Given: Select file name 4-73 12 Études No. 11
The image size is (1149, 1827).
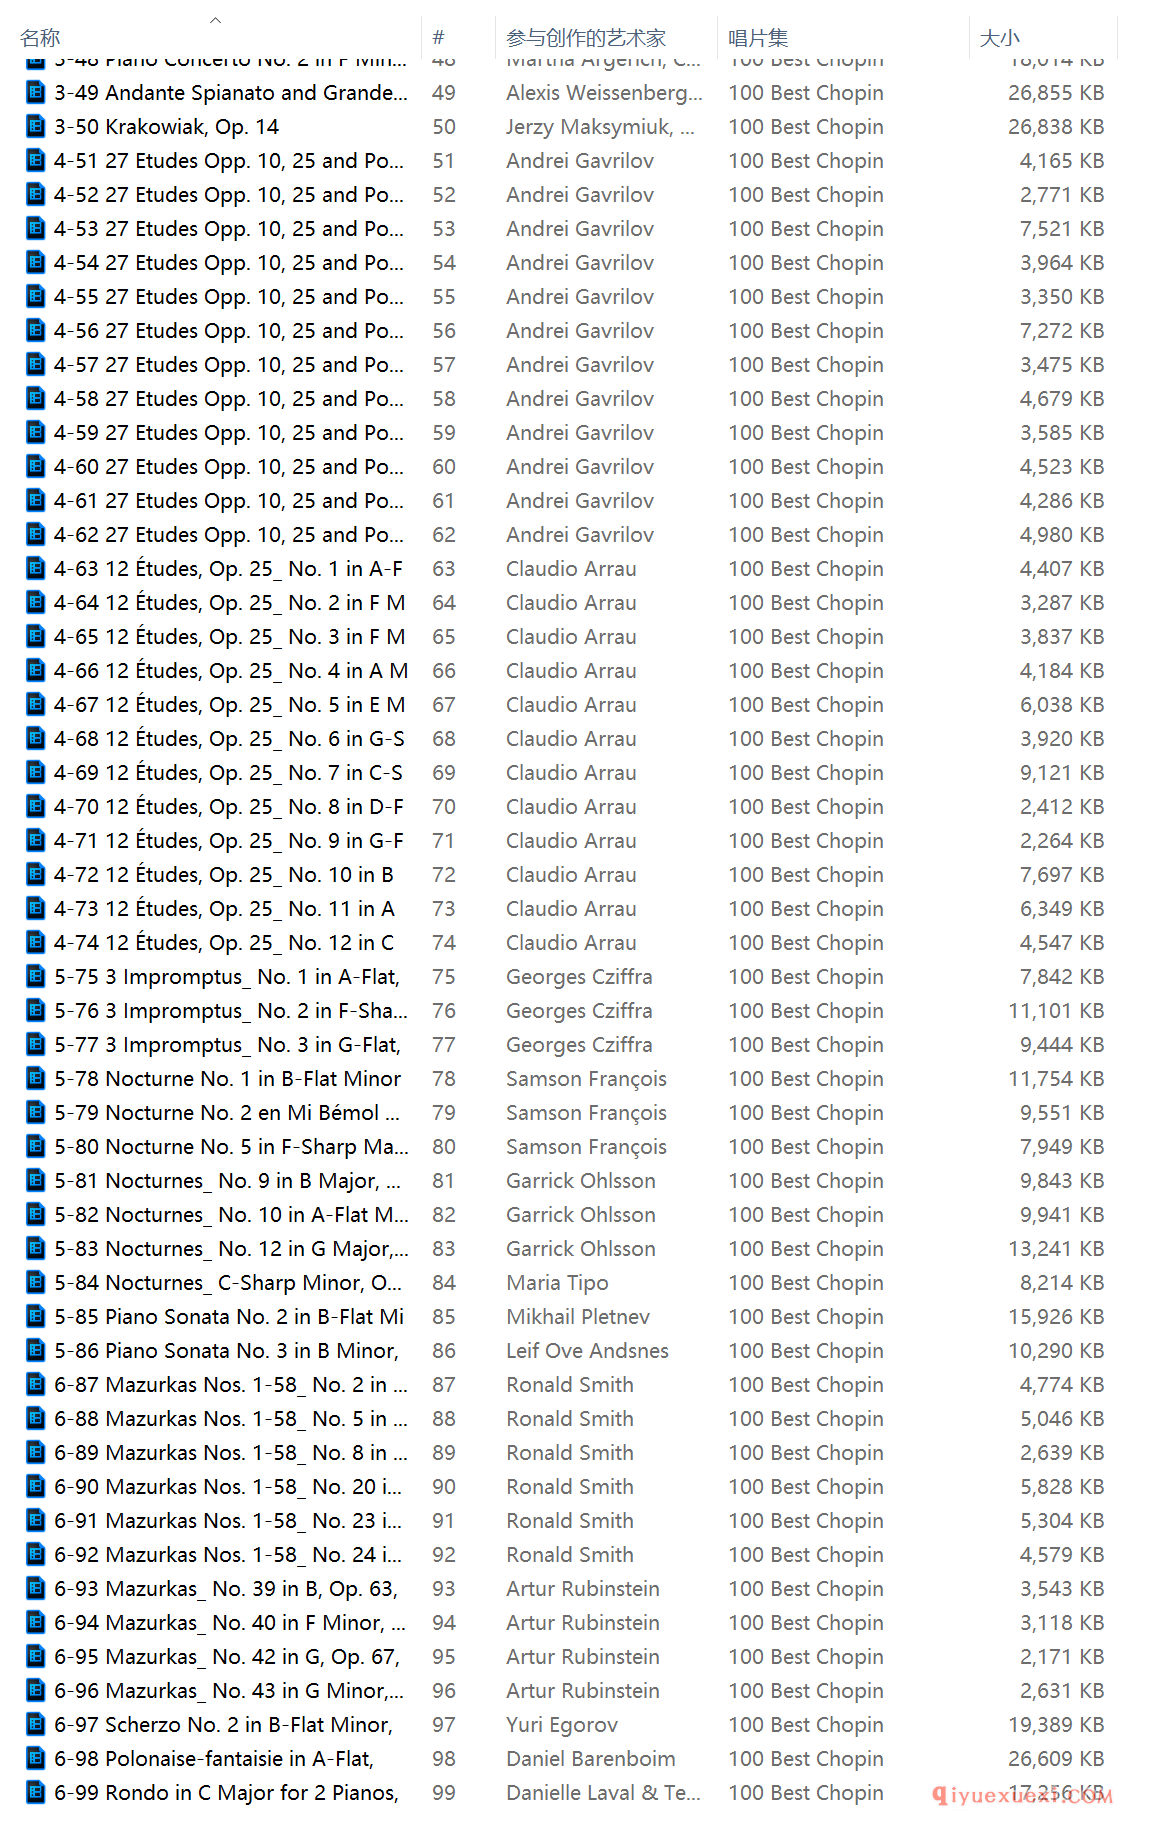Looking at the screenshot, I should pyautogui.click(x=225, y=909).
